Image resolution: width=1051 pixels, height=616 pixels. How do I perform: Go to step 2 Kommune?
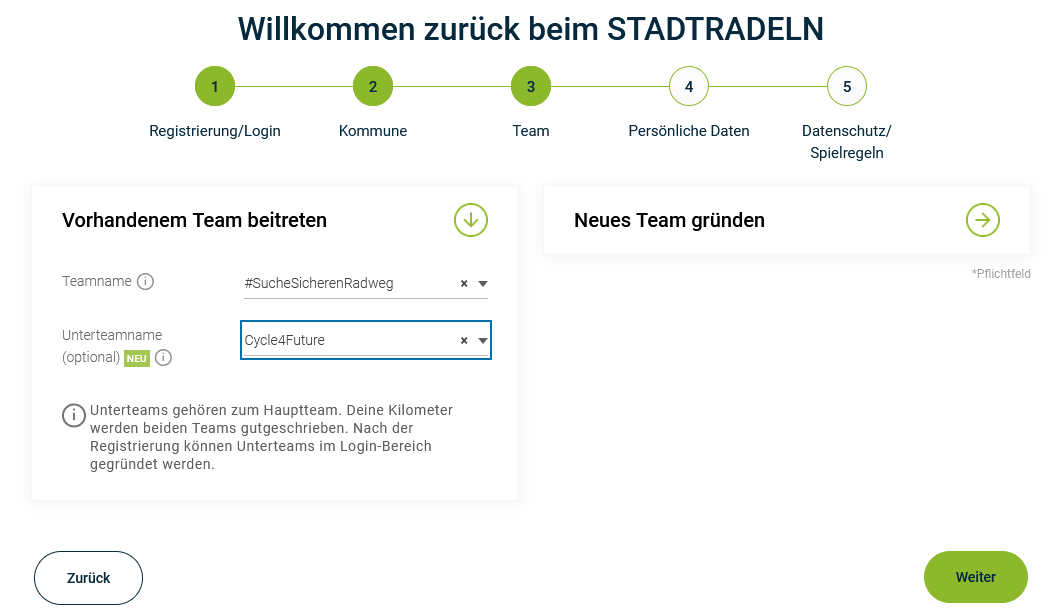[373, 87]
